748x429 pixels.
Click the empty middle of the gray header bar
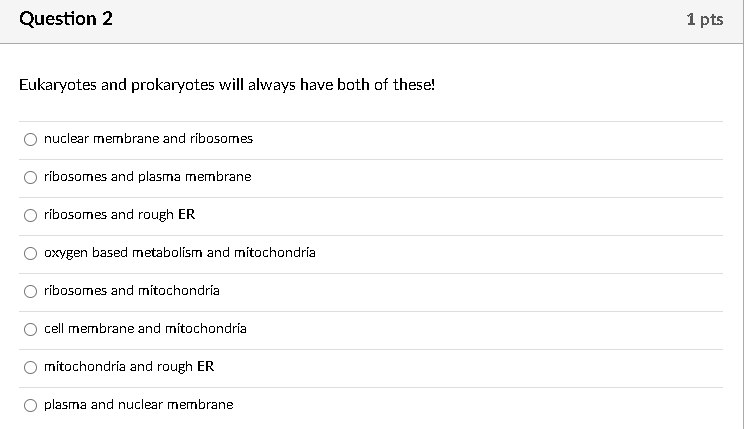click(400, 20)
